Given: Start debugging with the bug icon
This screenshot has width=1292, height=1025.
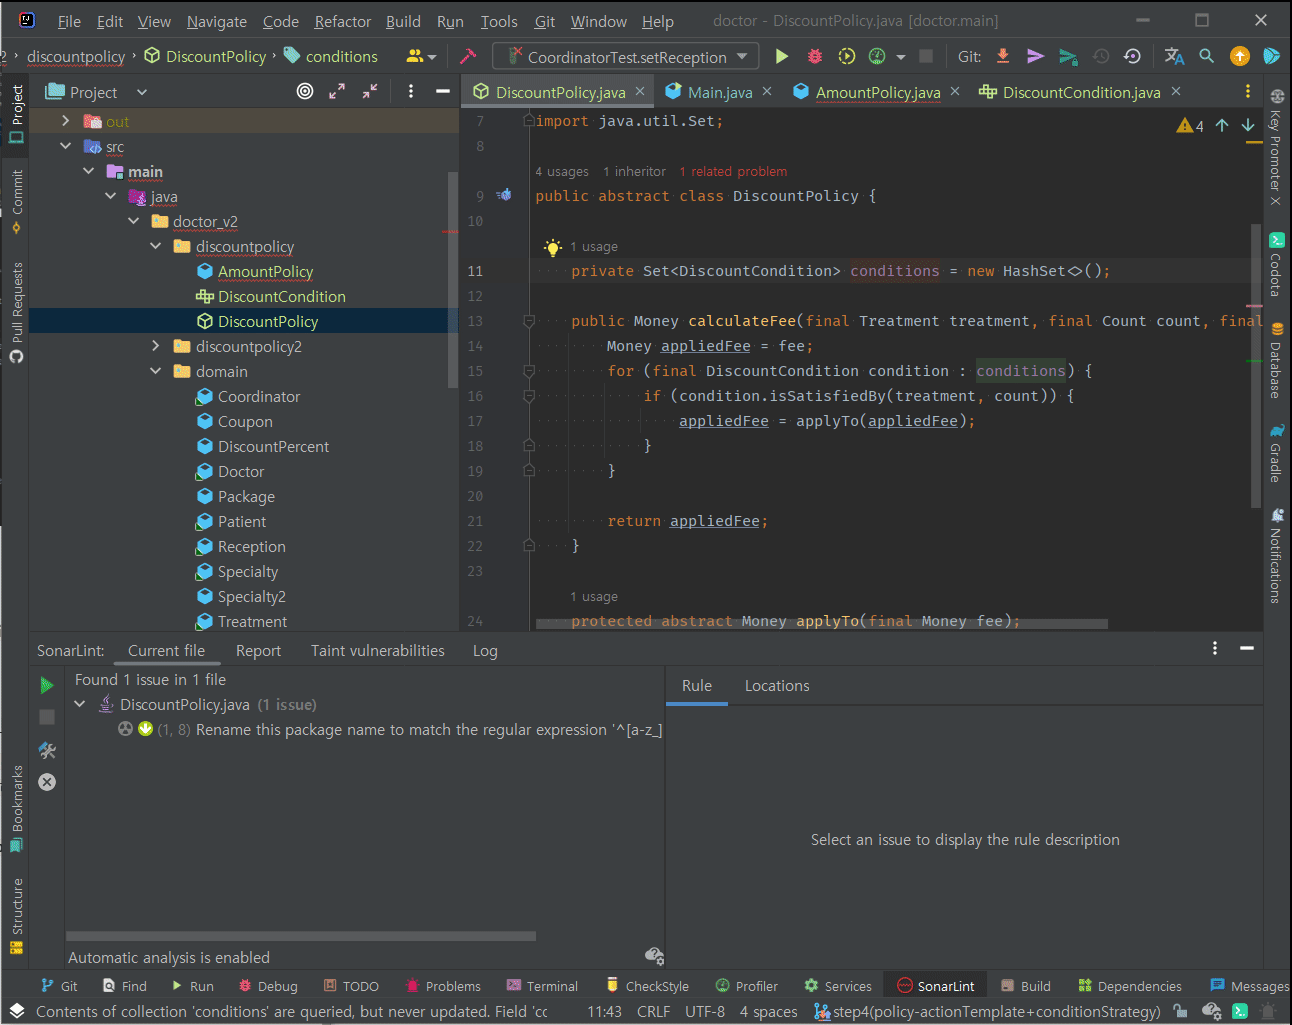Looking at the screenshot, I should coord(815,57).
